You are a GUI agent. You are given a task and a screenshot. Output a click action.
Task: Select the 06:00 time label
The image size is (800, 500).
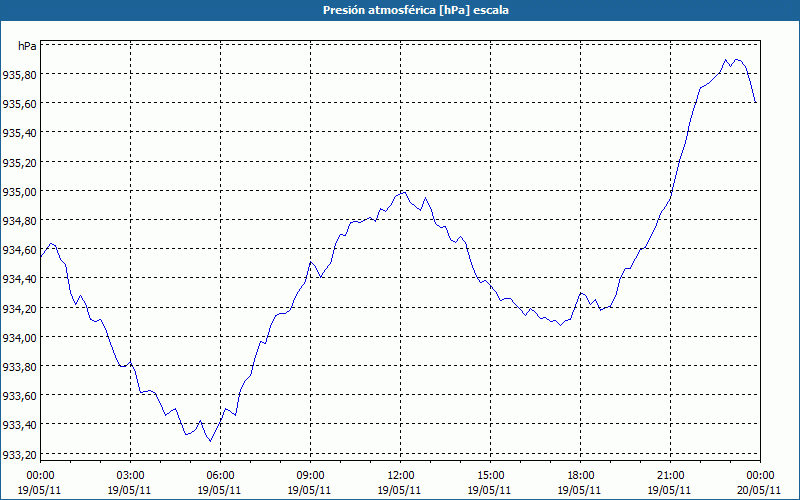[x=220, y=476]
